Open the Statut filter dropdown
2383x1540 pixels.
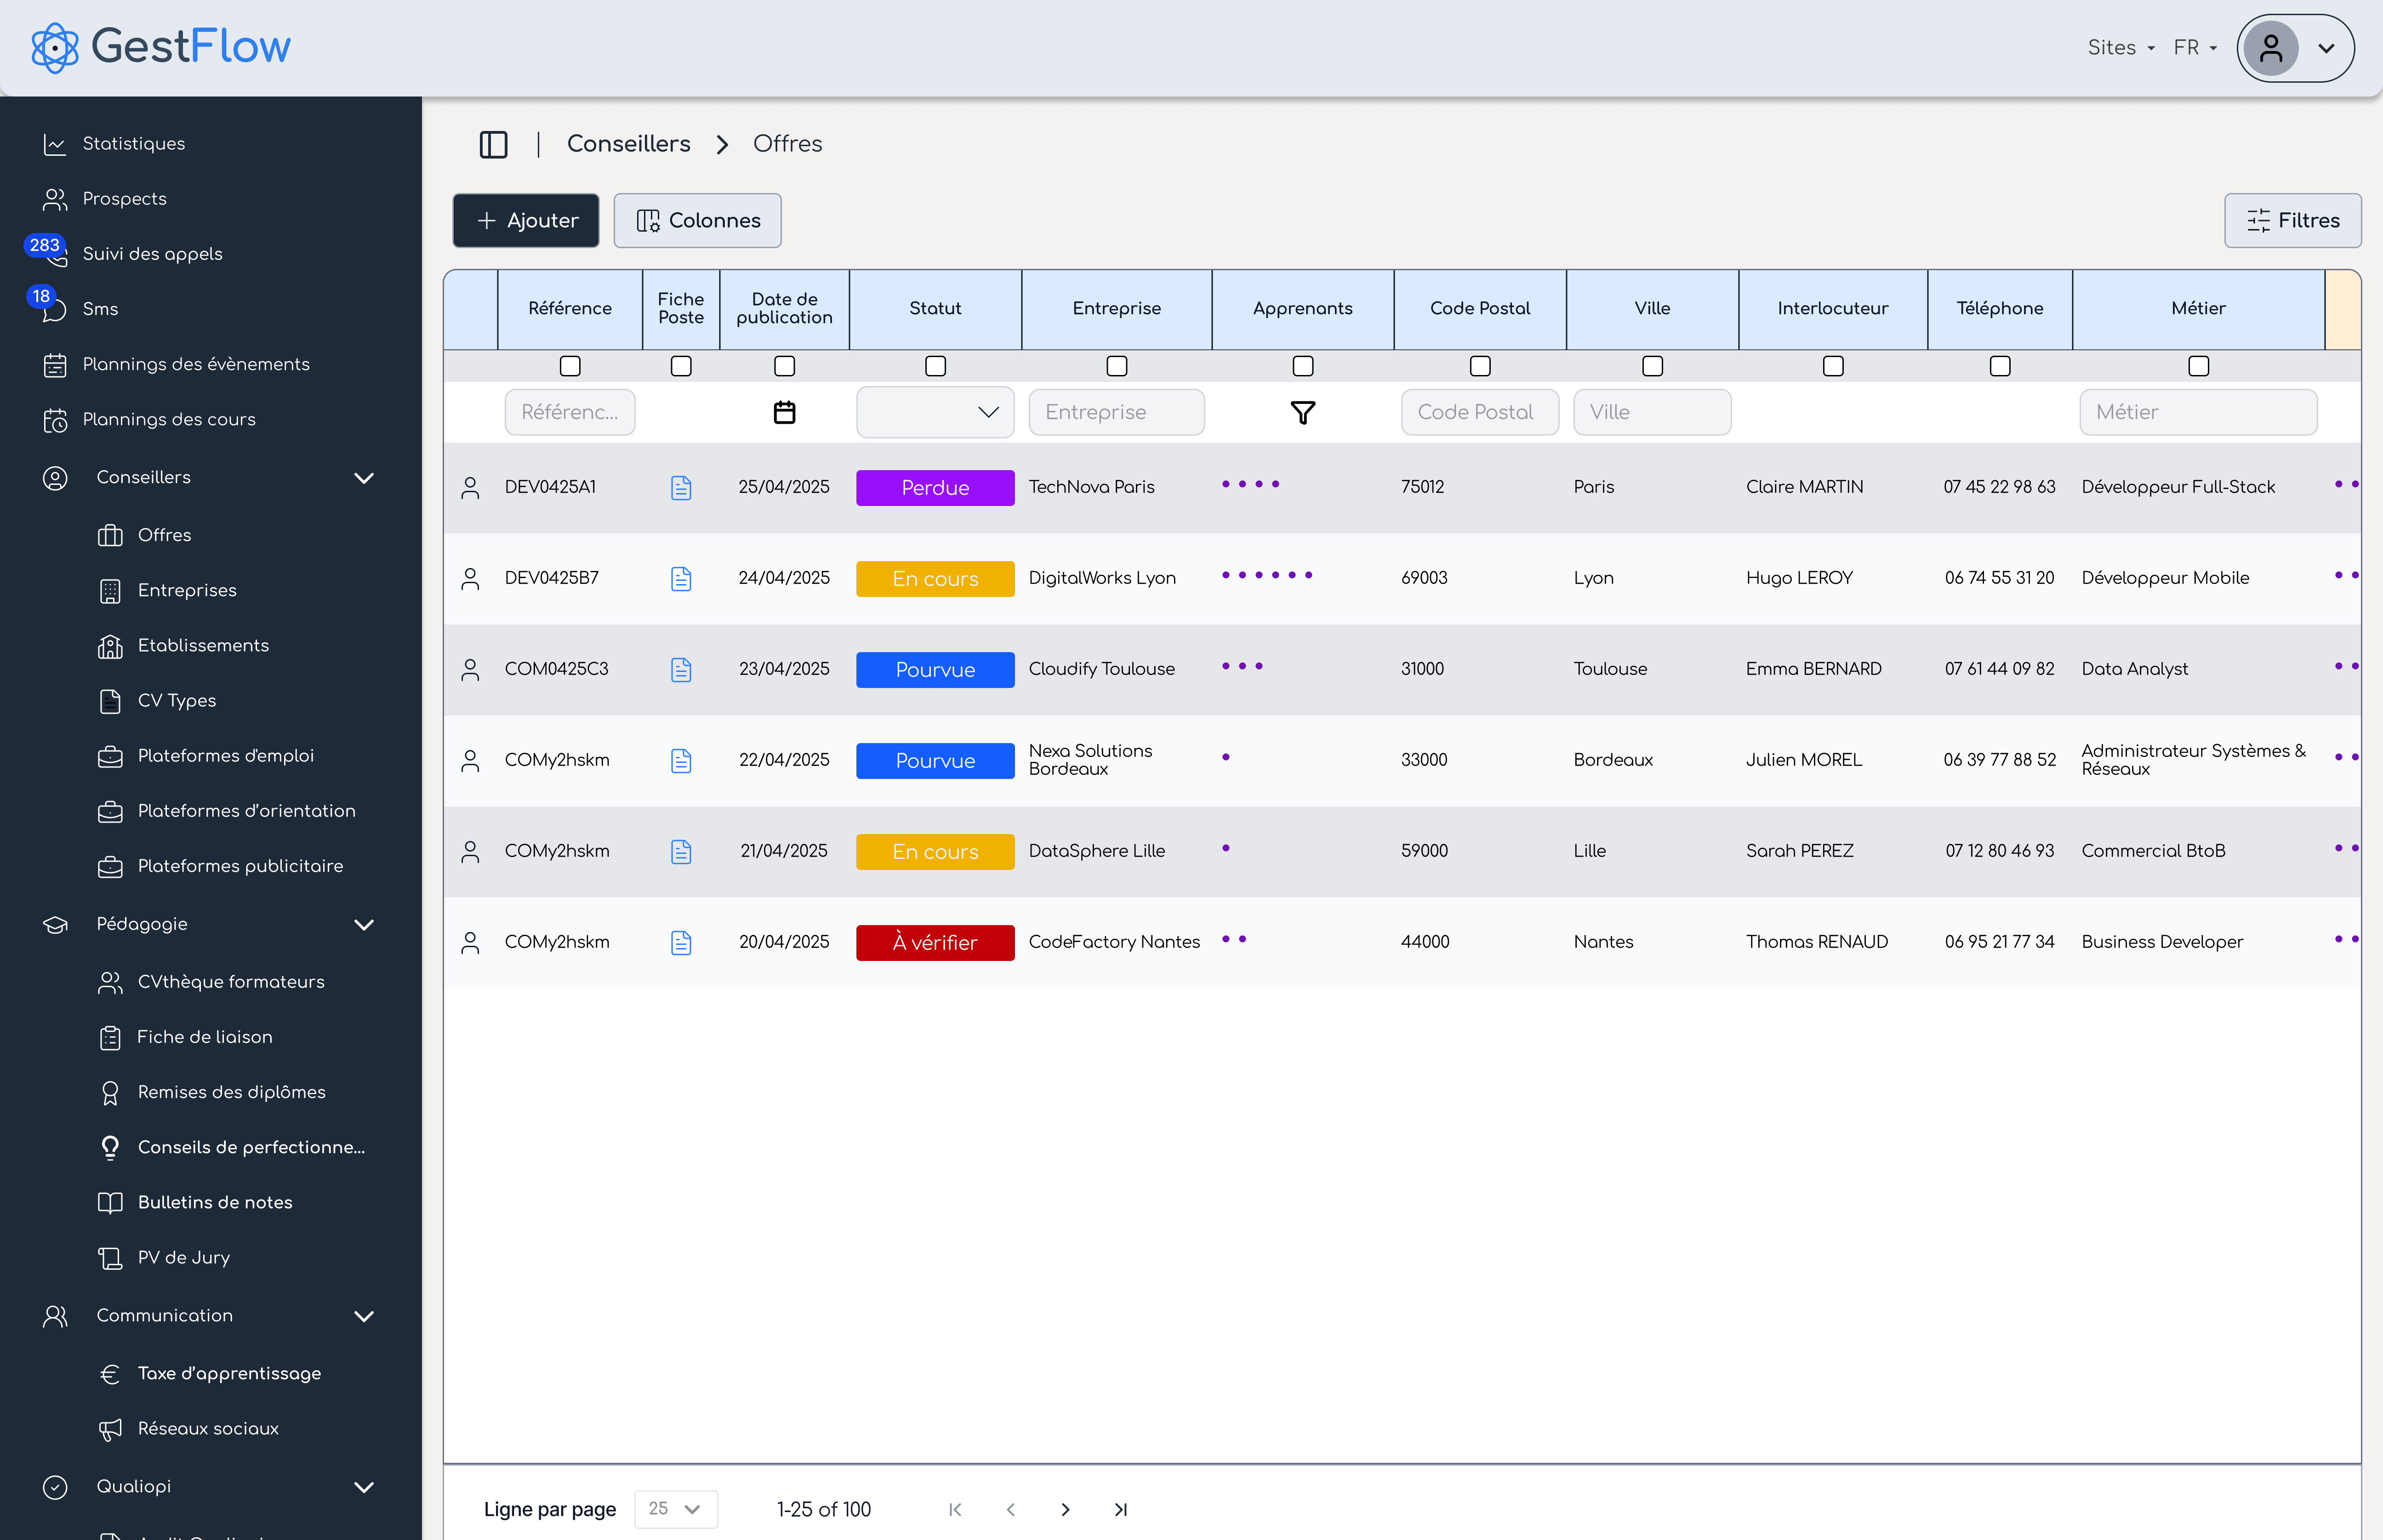[935, 412]
